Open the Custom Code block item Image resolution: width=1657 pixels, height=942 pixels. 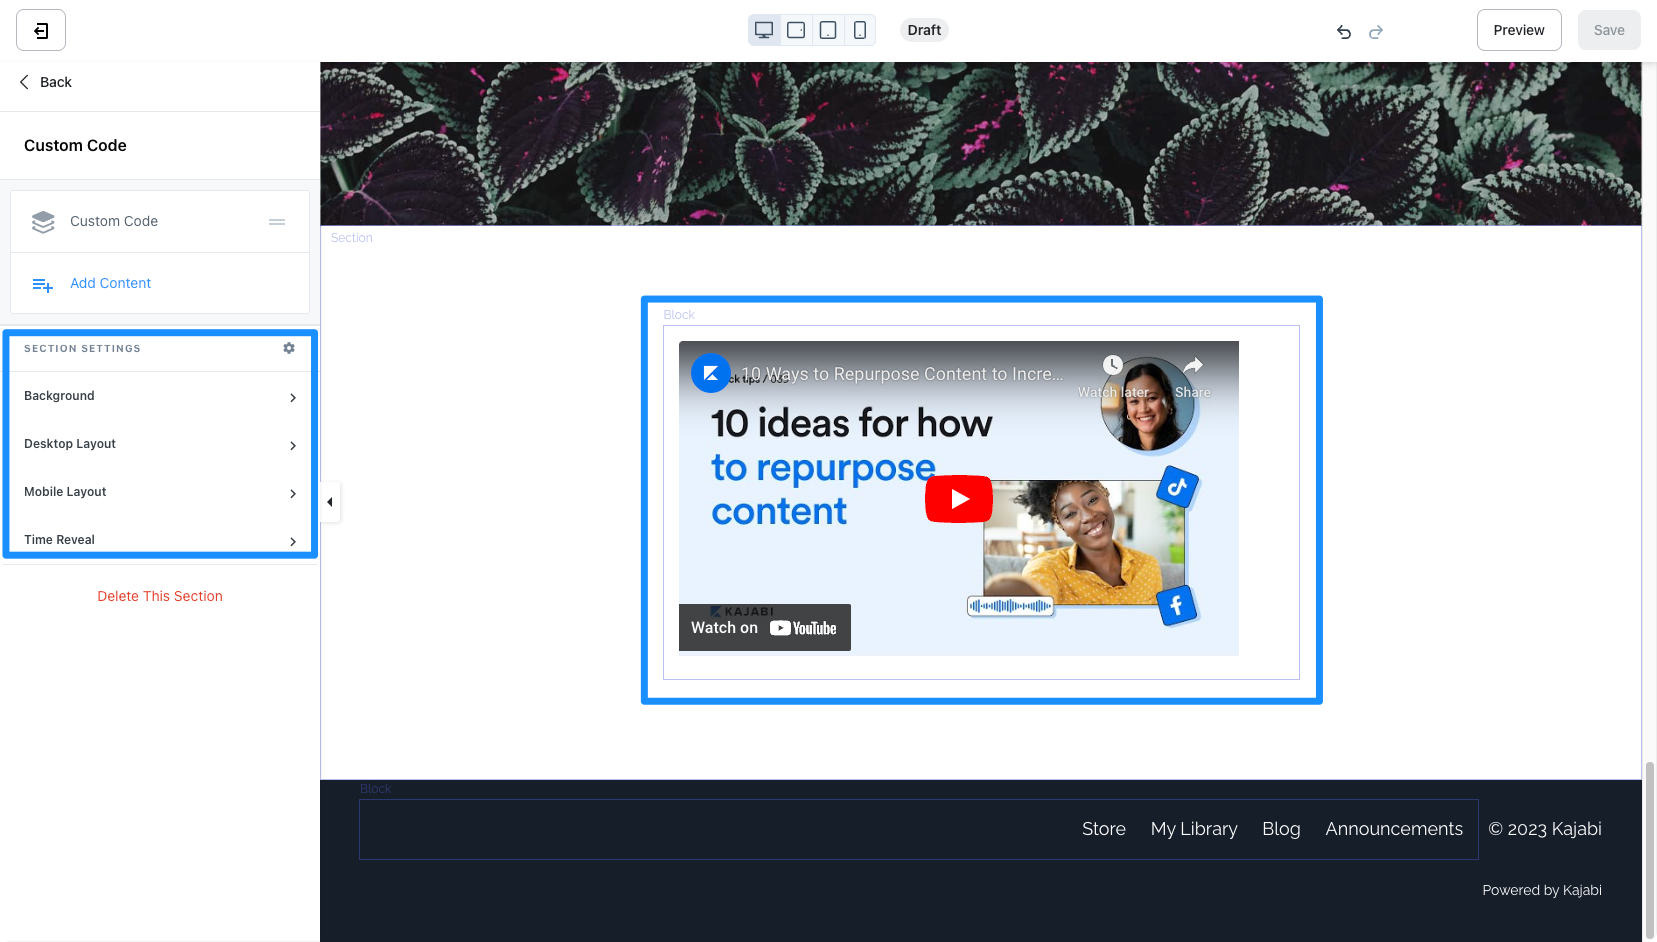pos(160,222)
